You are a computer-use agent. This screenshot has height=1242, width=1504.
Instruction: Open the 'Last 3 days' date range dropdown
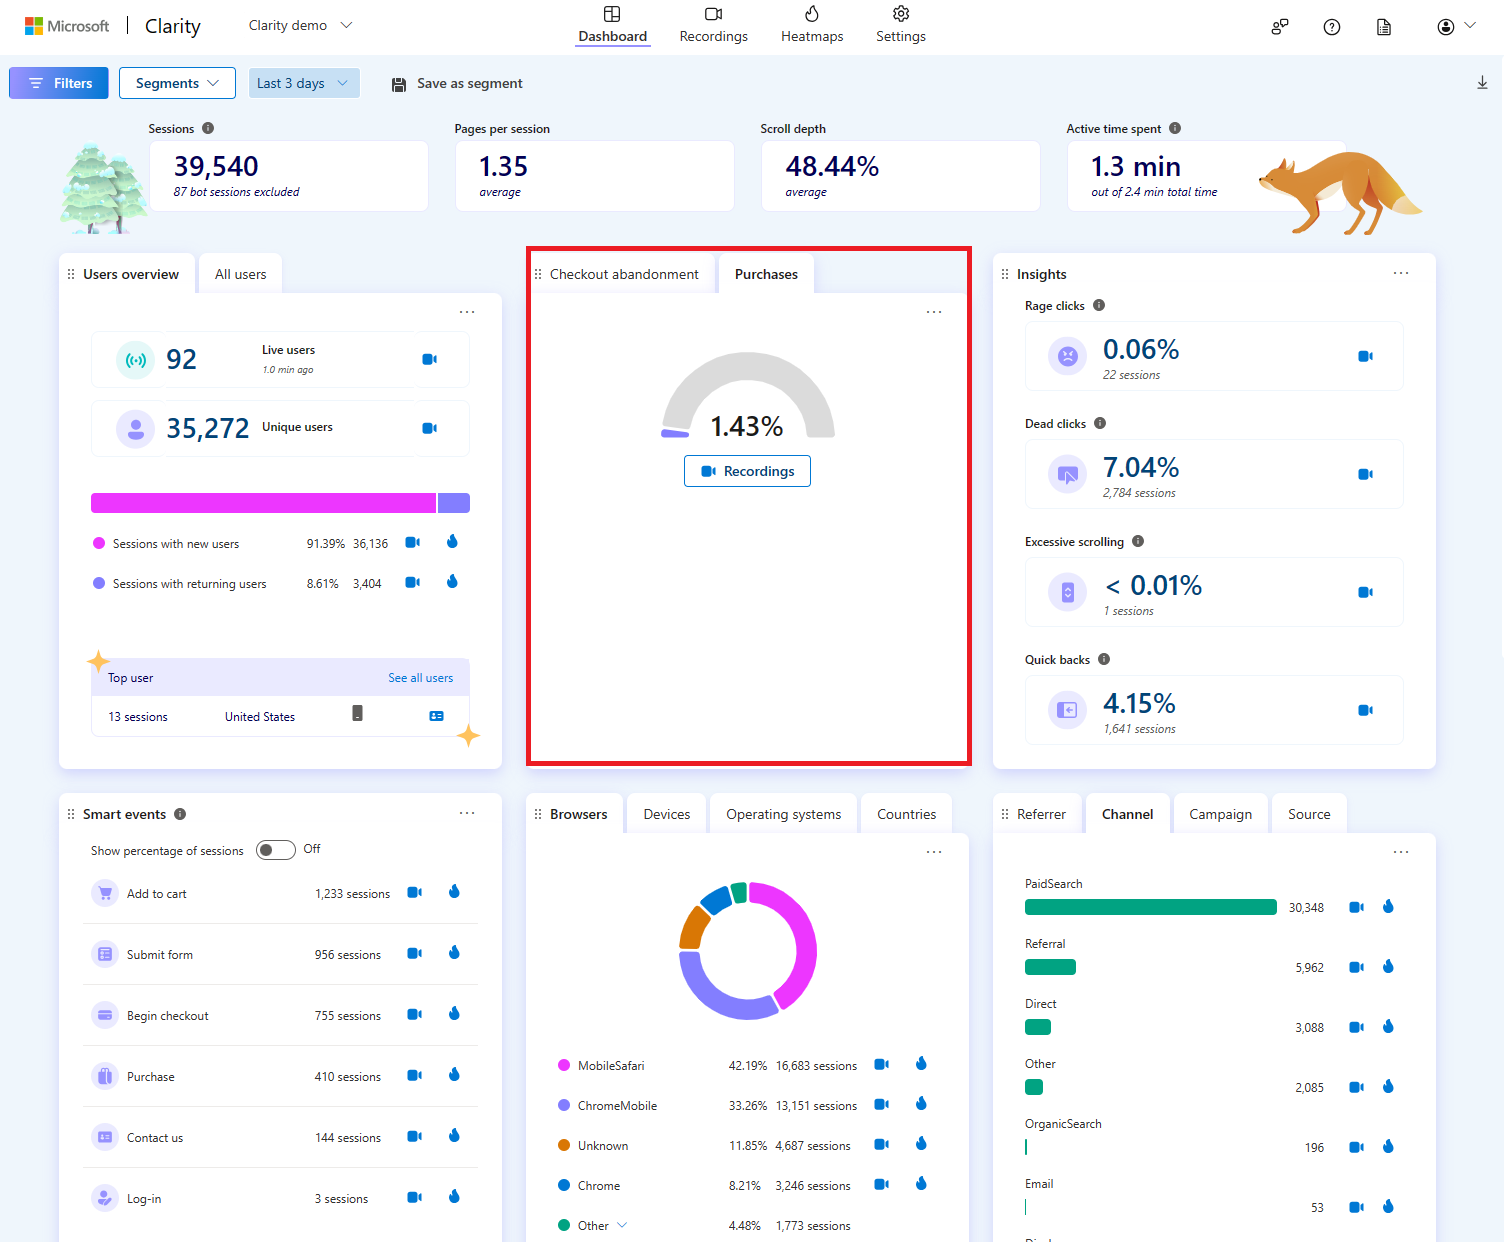click(x=304, y=83)
